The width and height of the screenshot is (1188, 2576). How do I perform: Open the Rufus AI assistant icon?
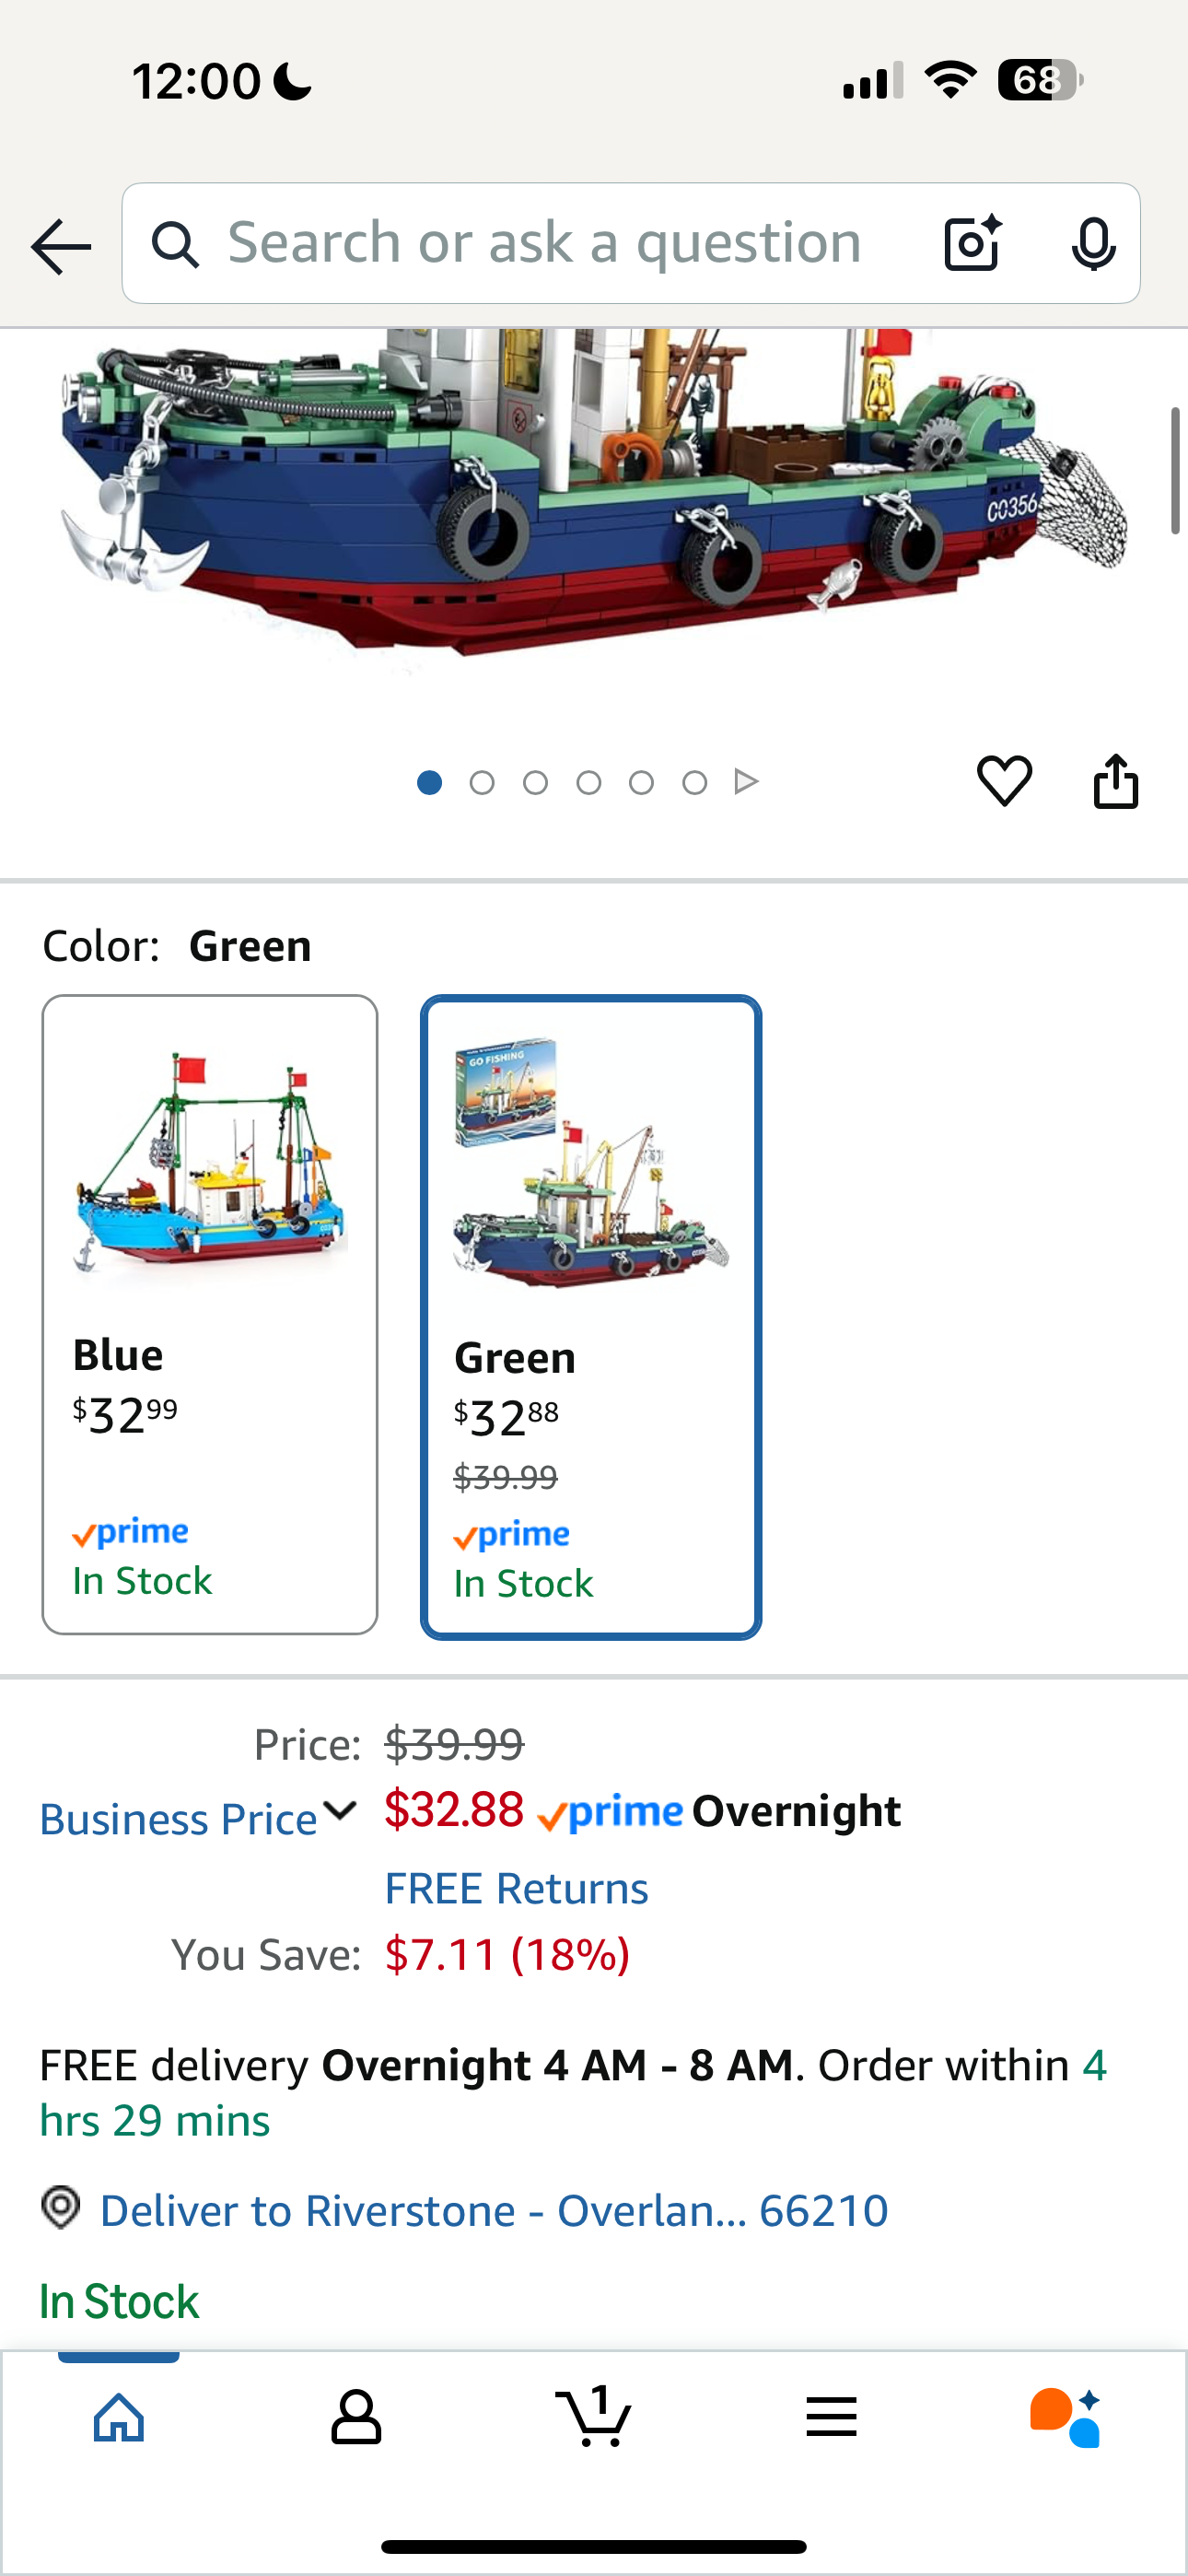pos(1065,2417)
